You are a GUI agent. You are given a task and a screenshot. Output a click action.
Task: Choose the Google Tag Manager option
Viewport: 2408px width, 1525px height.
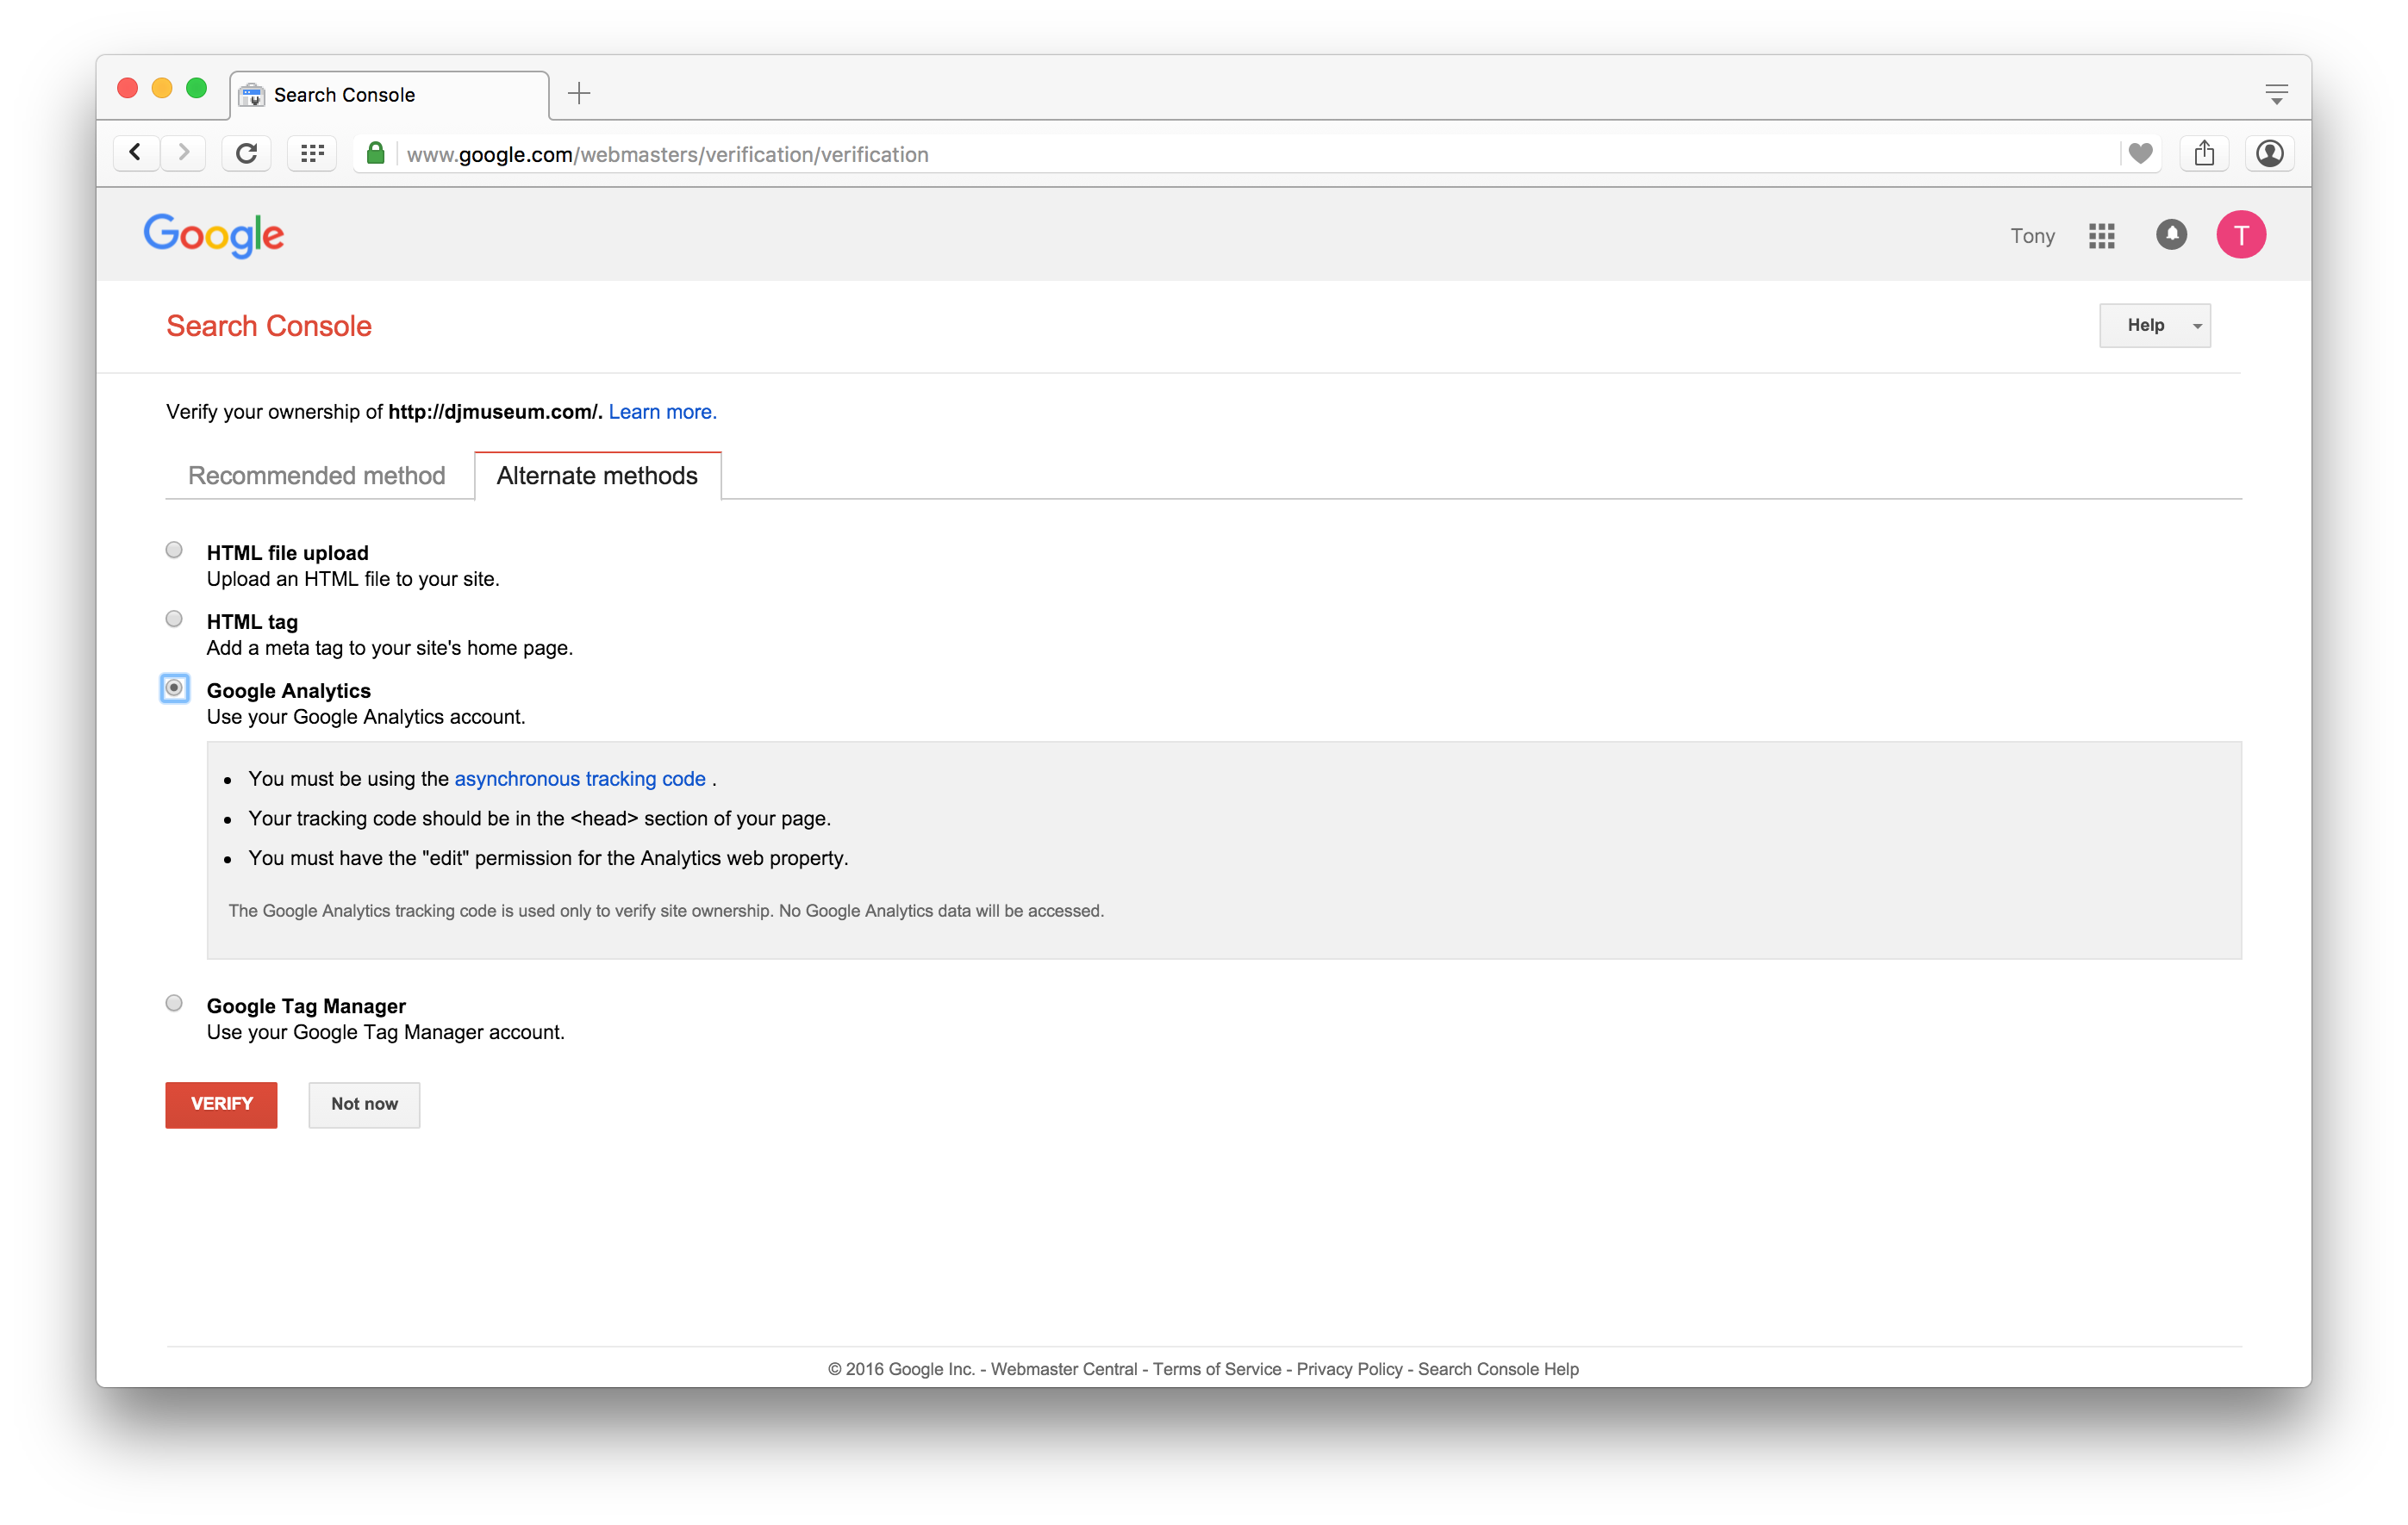pos(174,1003)
